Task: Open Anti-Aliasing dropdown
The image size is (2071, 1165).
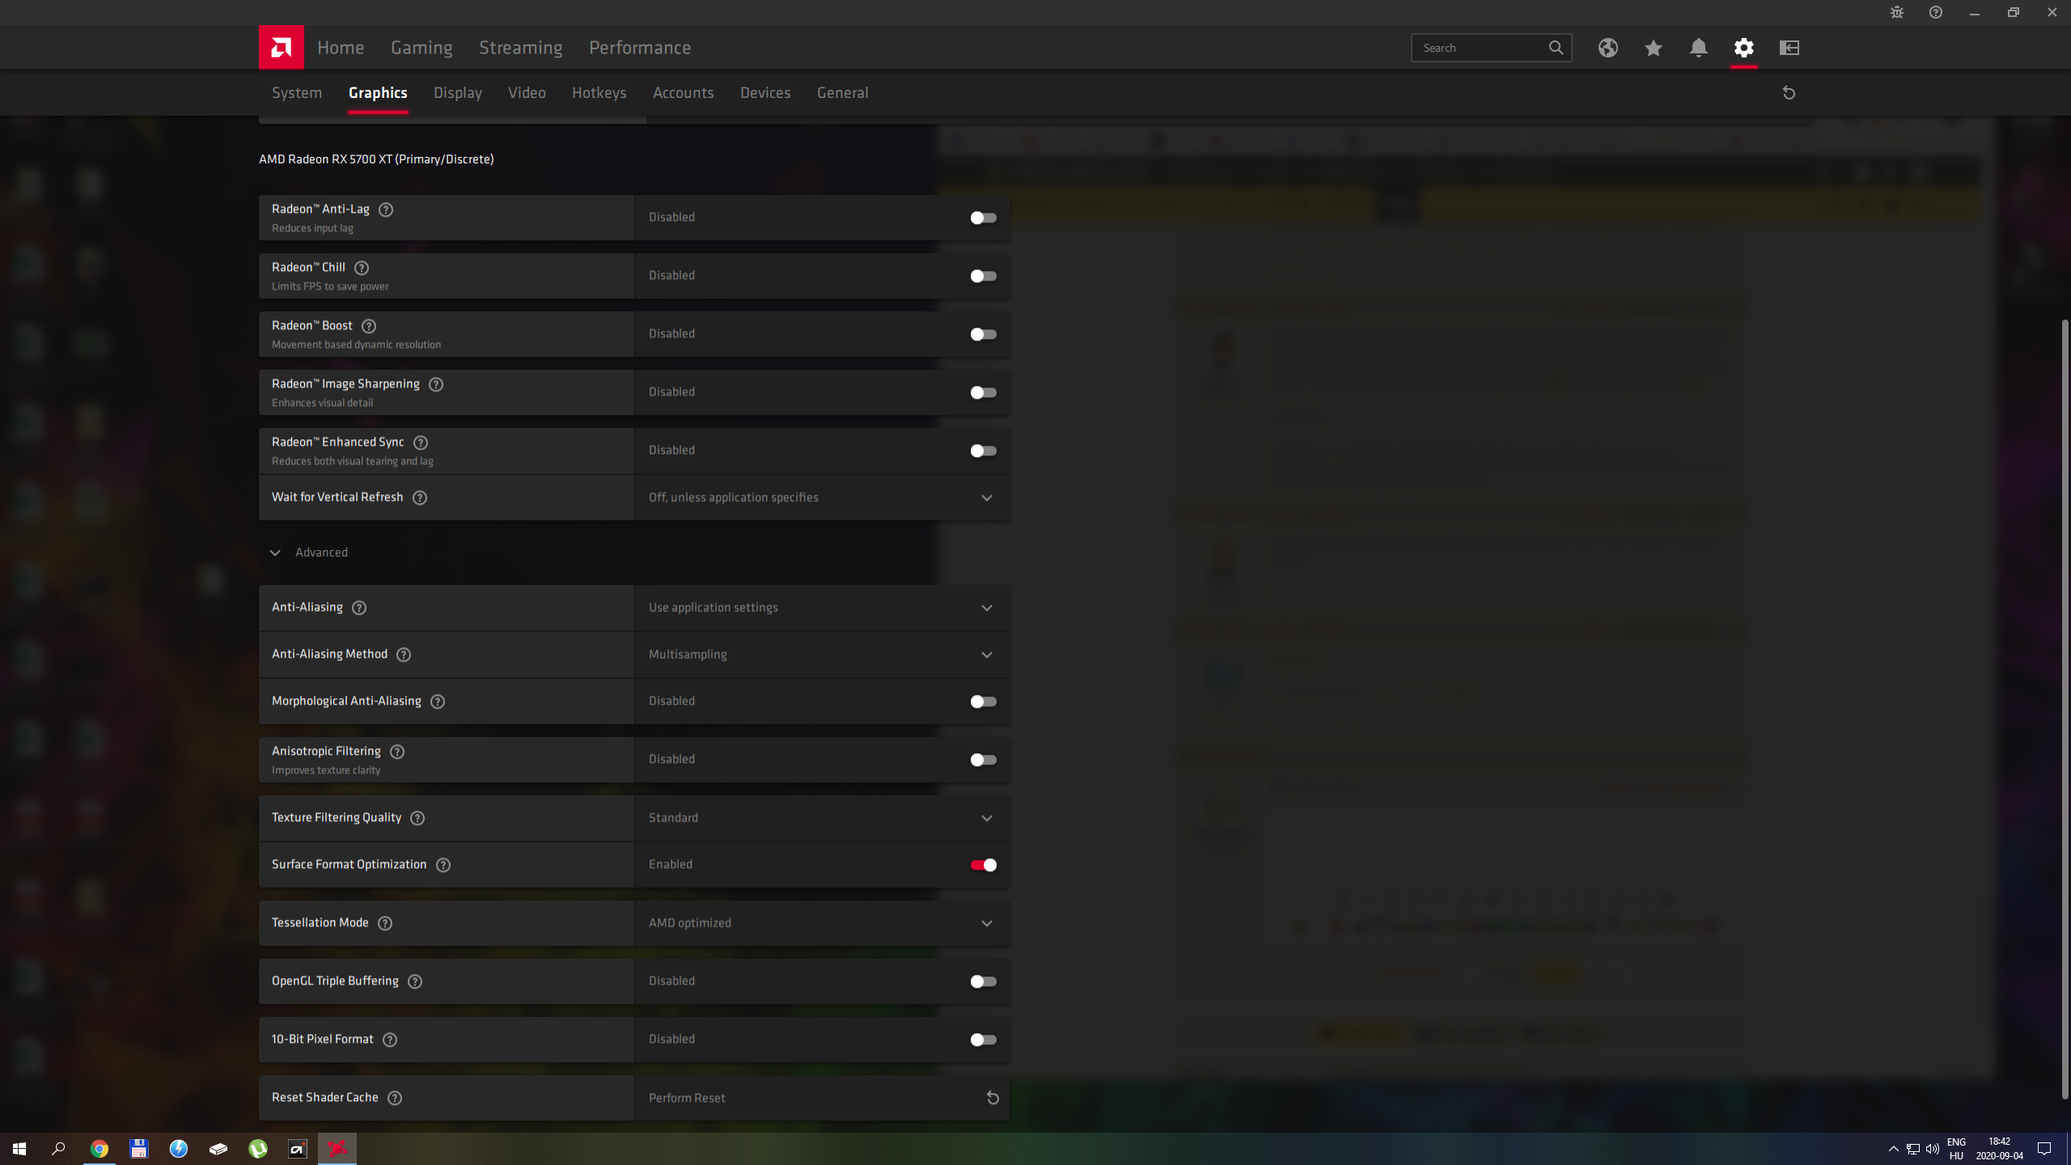Action: point(822,608)
